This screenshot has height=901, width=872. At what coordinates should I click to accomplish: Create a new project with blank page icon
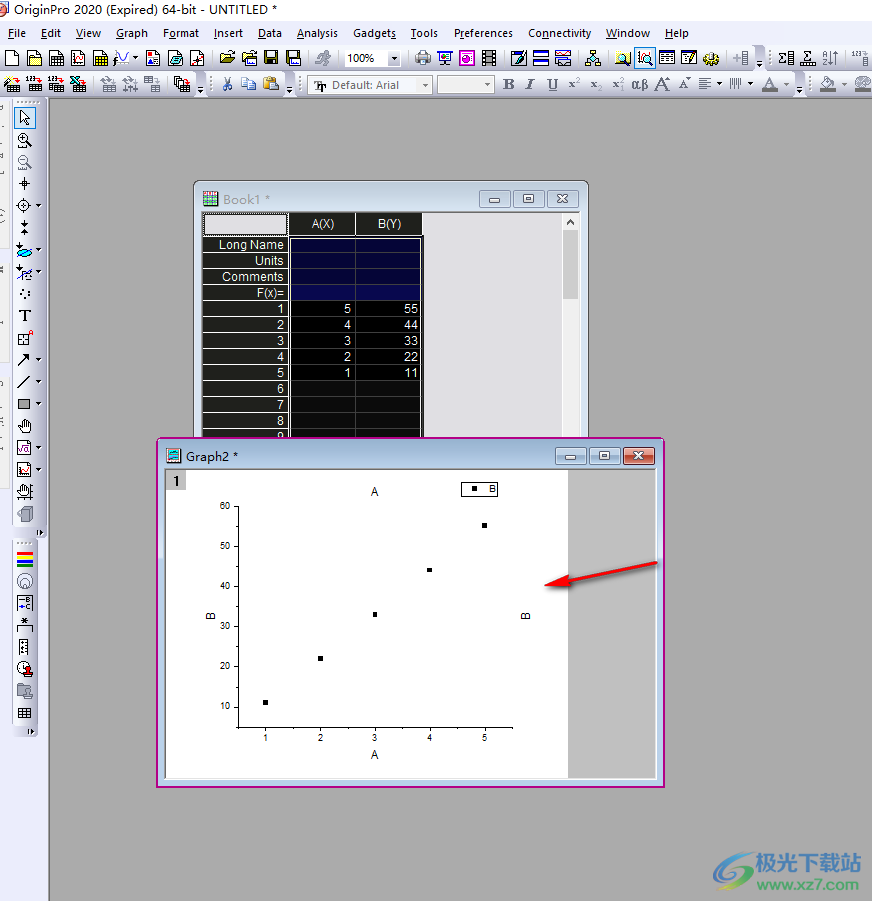pyautogui.click(x=12, y=58)
